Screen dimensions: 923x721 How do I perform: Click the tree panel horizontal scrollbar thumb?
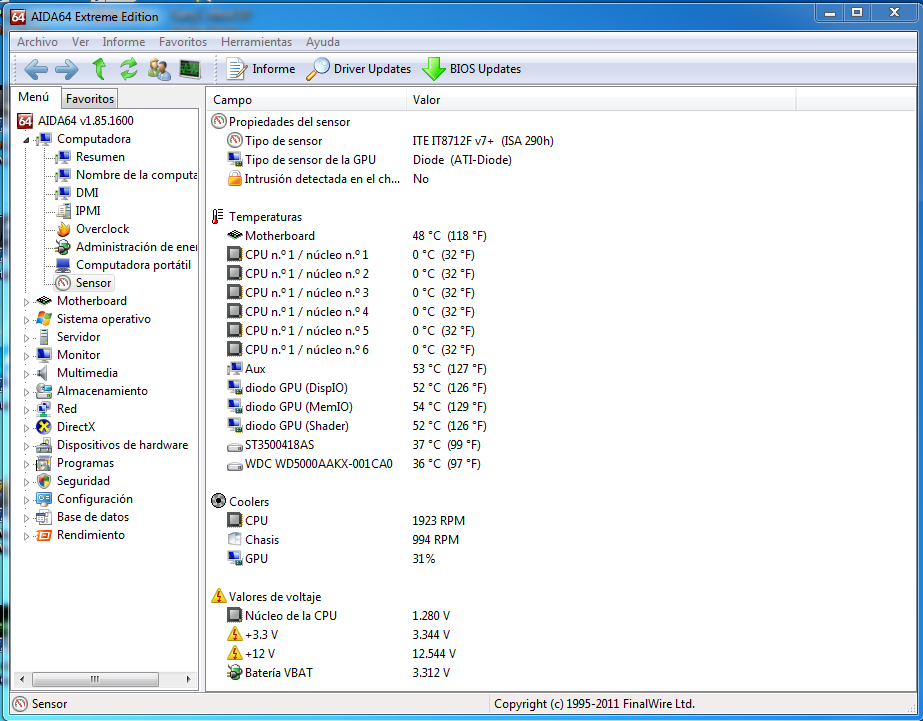(x=95, y=679)
